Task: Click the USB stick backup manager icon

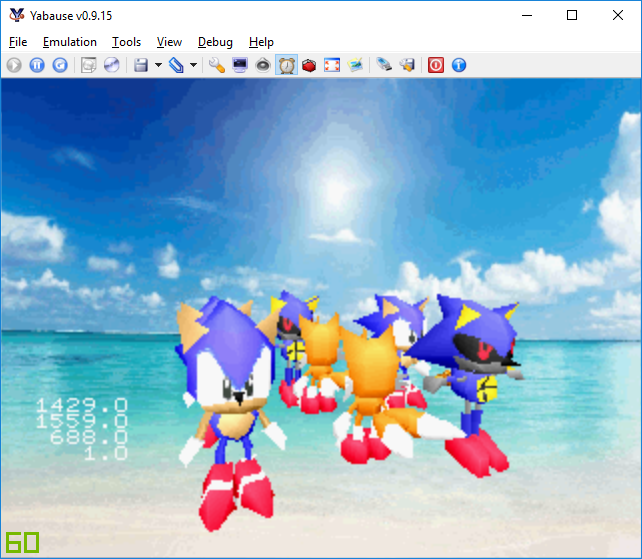Action: pyautogui.click(x=384, y=65)
